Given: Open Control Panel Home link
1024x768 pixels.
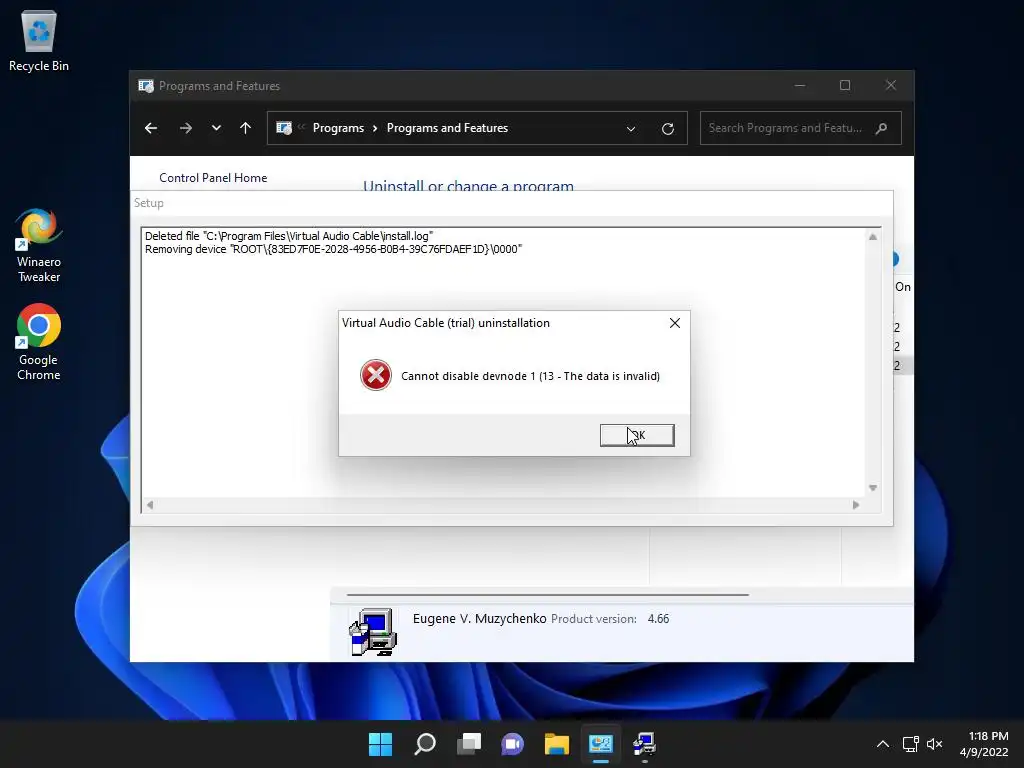Looking at the screenshot, I should point(213,178).
